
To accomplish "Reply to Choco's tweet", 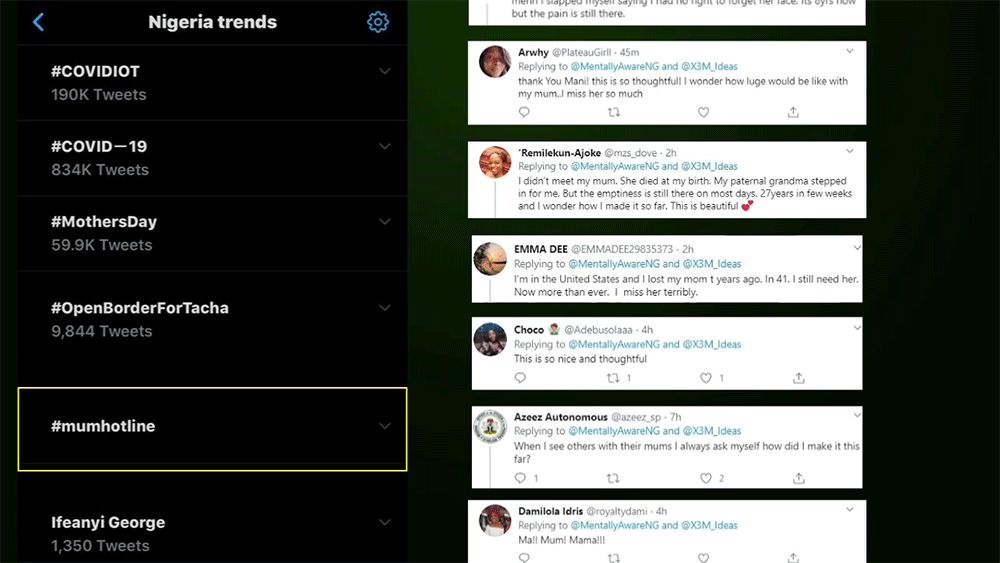I will 520,378.
